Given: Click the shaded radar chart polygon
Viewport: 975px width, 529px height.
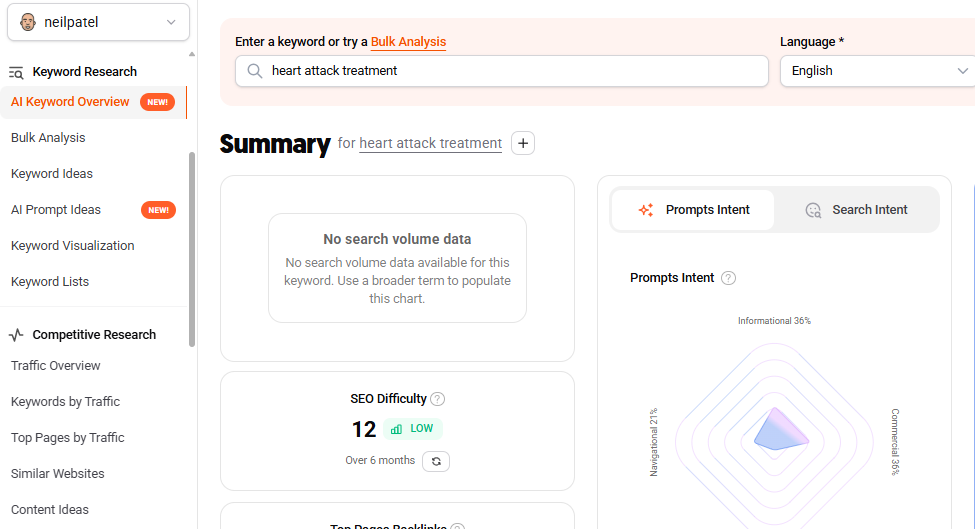Looking at the screenshot, I should tap(781, 430).
